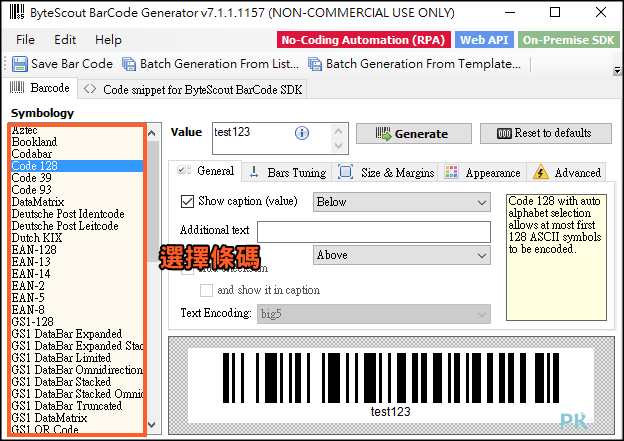624x441 pixels.
Task: Click Batch Generation From Template in toolbar
Action: (x=415, y=64)
